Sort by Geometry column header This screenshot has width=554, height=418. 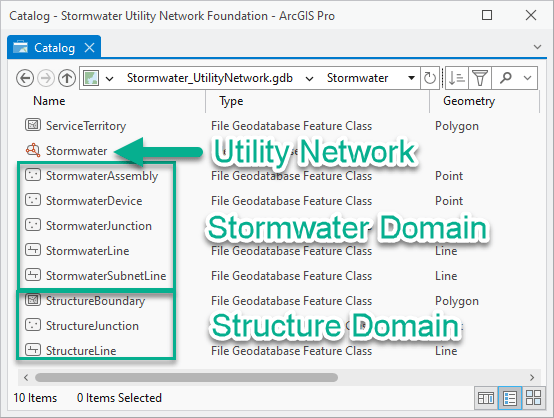[469, 101]
